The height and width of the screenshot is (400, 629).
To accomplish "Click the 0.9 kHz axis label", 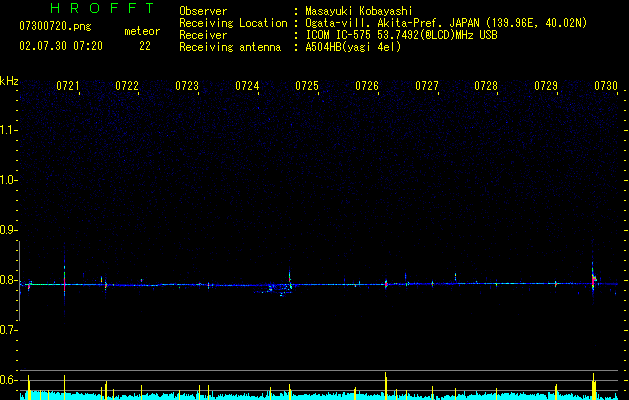I will click(8, 230).
